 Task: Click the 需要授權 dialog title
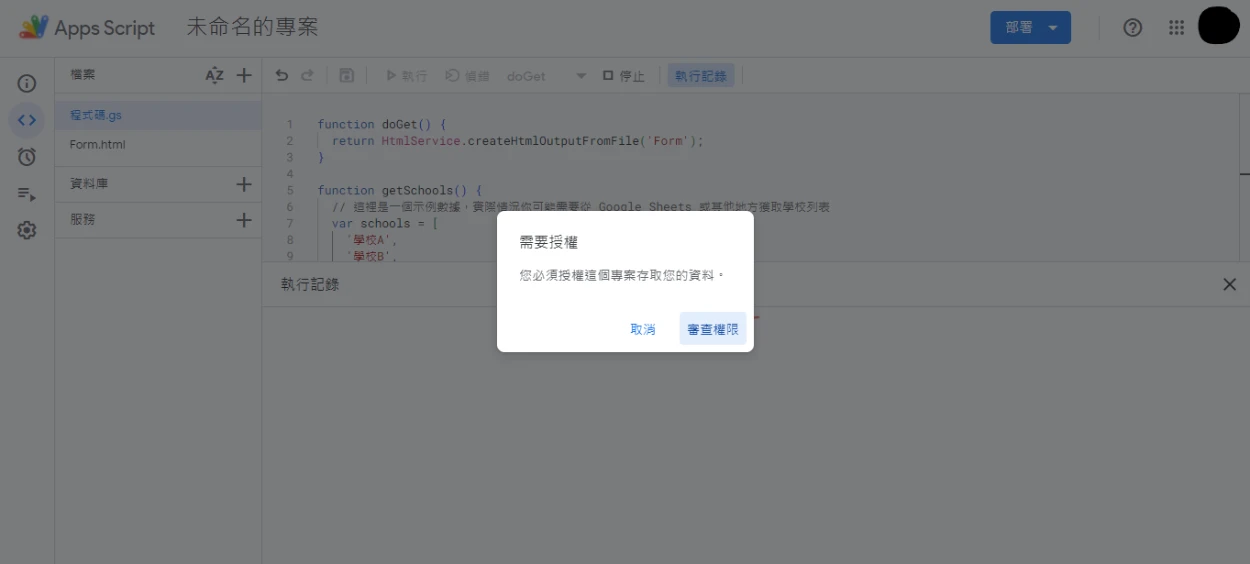click(548, 243)
